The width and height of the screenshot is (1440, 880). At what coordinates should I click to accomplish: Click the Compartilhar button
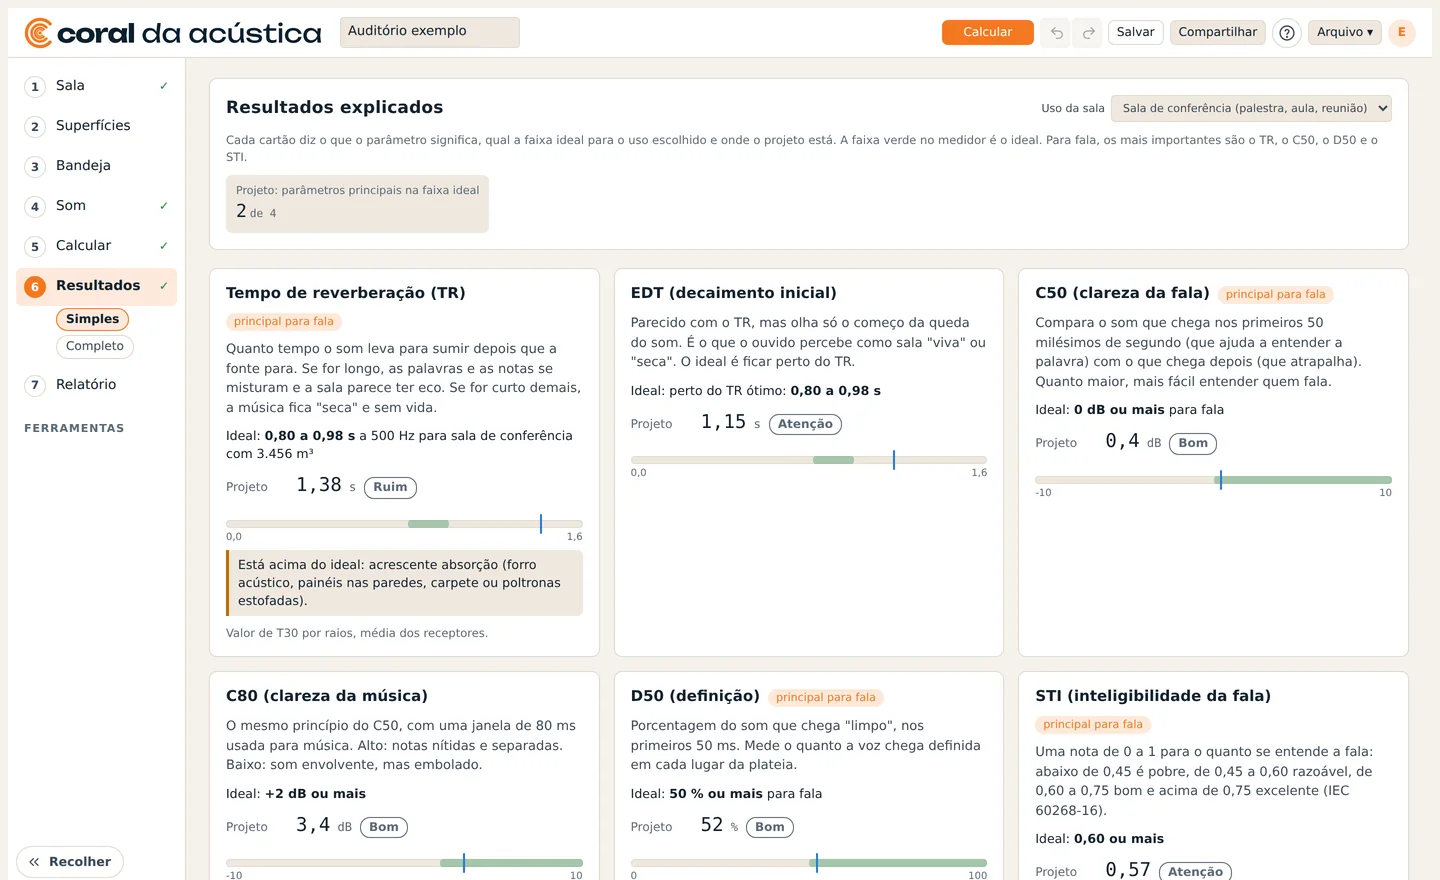[x=1217, y=32]
